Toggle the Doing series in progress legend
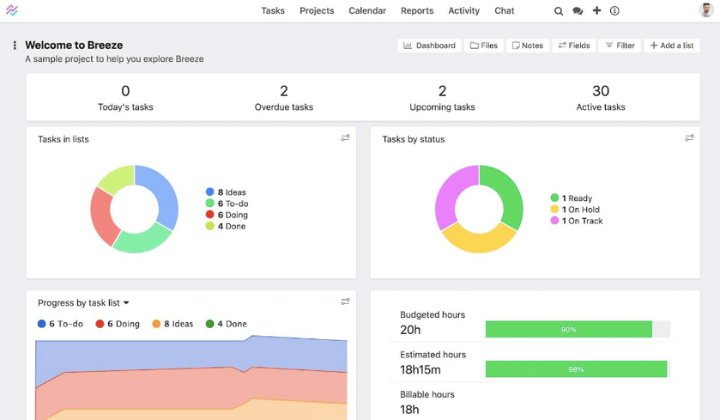This screenshot has width=720, height=420. (x=117, y=324)
